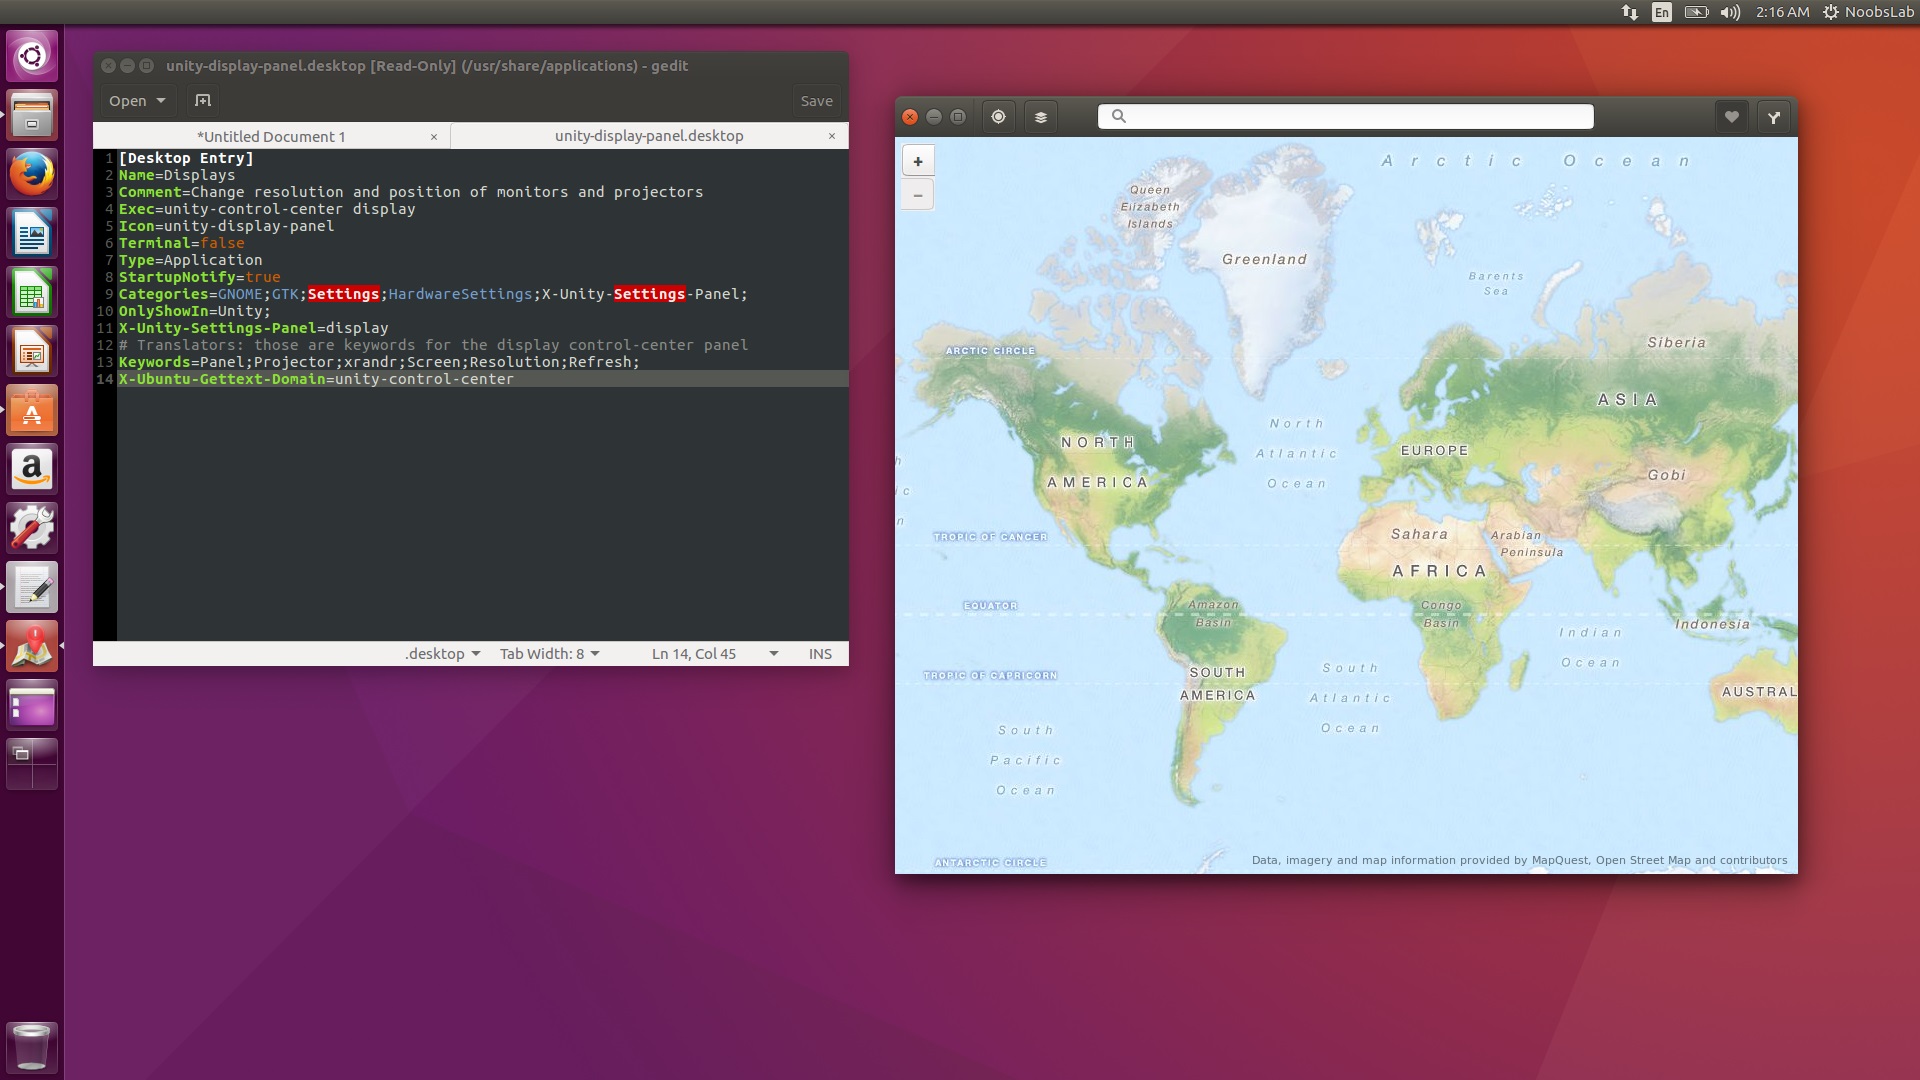
Task: Open the Ln 14, Col 45 line dropdown
Action: point(714,653)
